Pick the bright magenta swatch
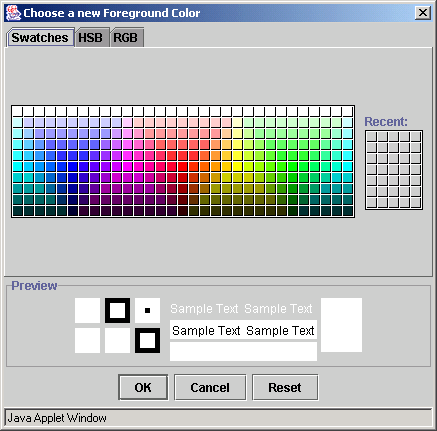 (x=127, y=166)
